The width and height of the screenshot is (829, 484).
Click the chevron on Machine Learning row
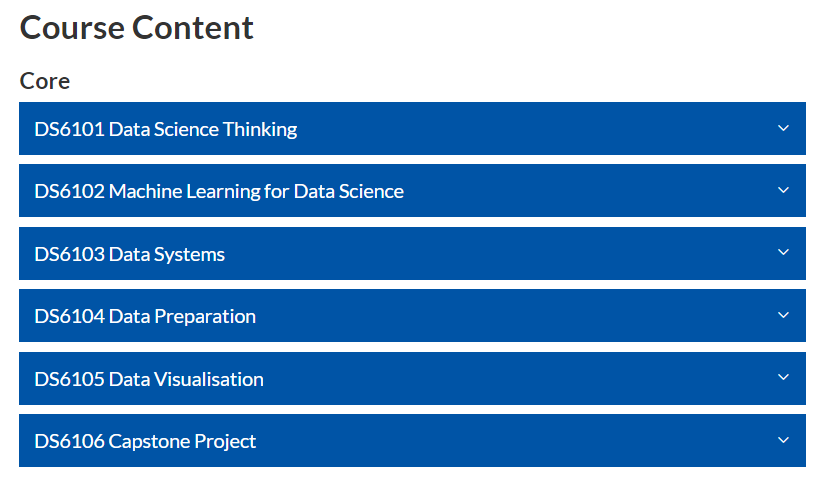pyautogui.click(x=783, y=190)
